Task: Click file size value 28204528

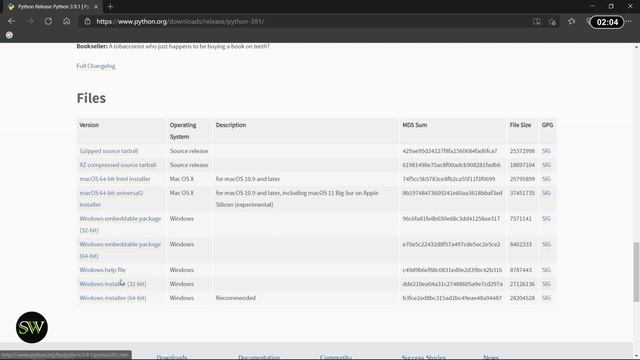Action: tap(522, 298)
